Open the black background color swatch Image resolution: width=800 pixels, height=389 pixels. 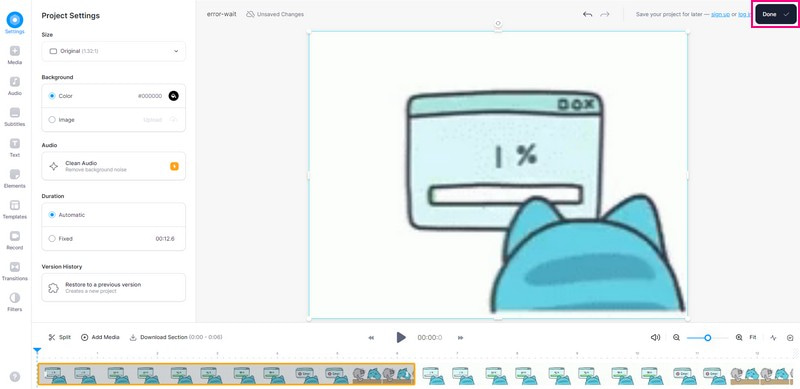pyautogui.click(x=173, y=96)
